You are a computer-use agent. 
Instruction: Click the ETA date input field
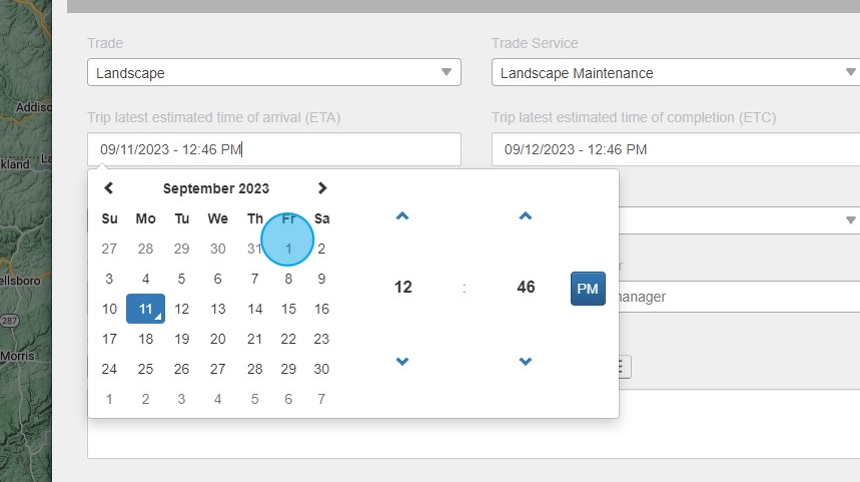pyautogui.click(x=273, y=150)
